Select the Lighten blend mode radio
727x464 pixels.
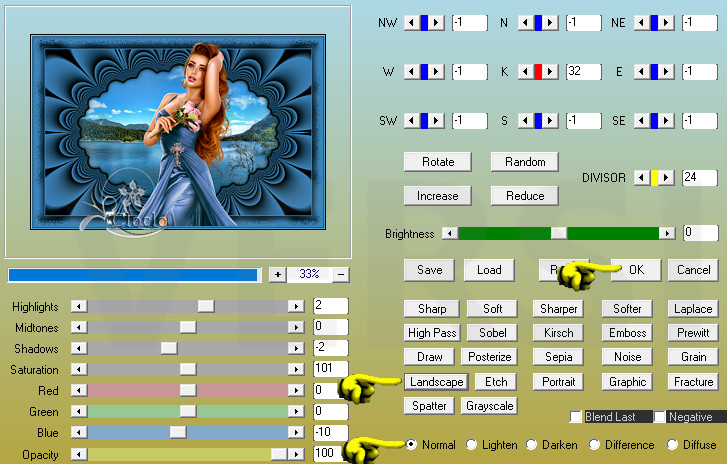[x=473, y=445]
